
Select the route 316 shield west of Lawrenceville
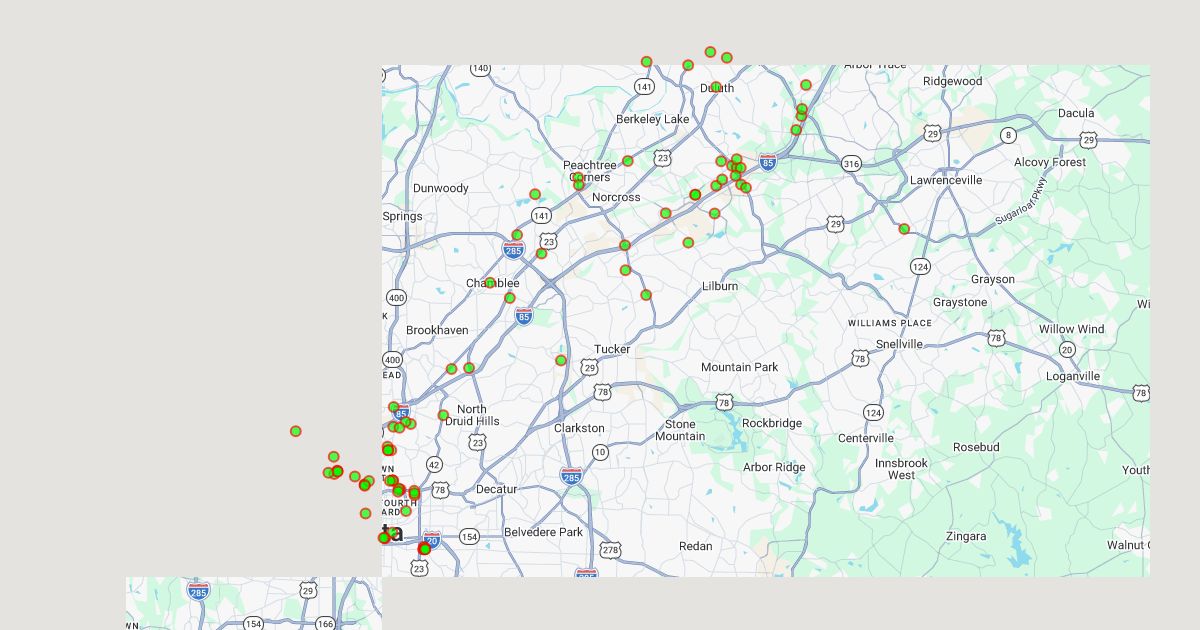[851, 164]
